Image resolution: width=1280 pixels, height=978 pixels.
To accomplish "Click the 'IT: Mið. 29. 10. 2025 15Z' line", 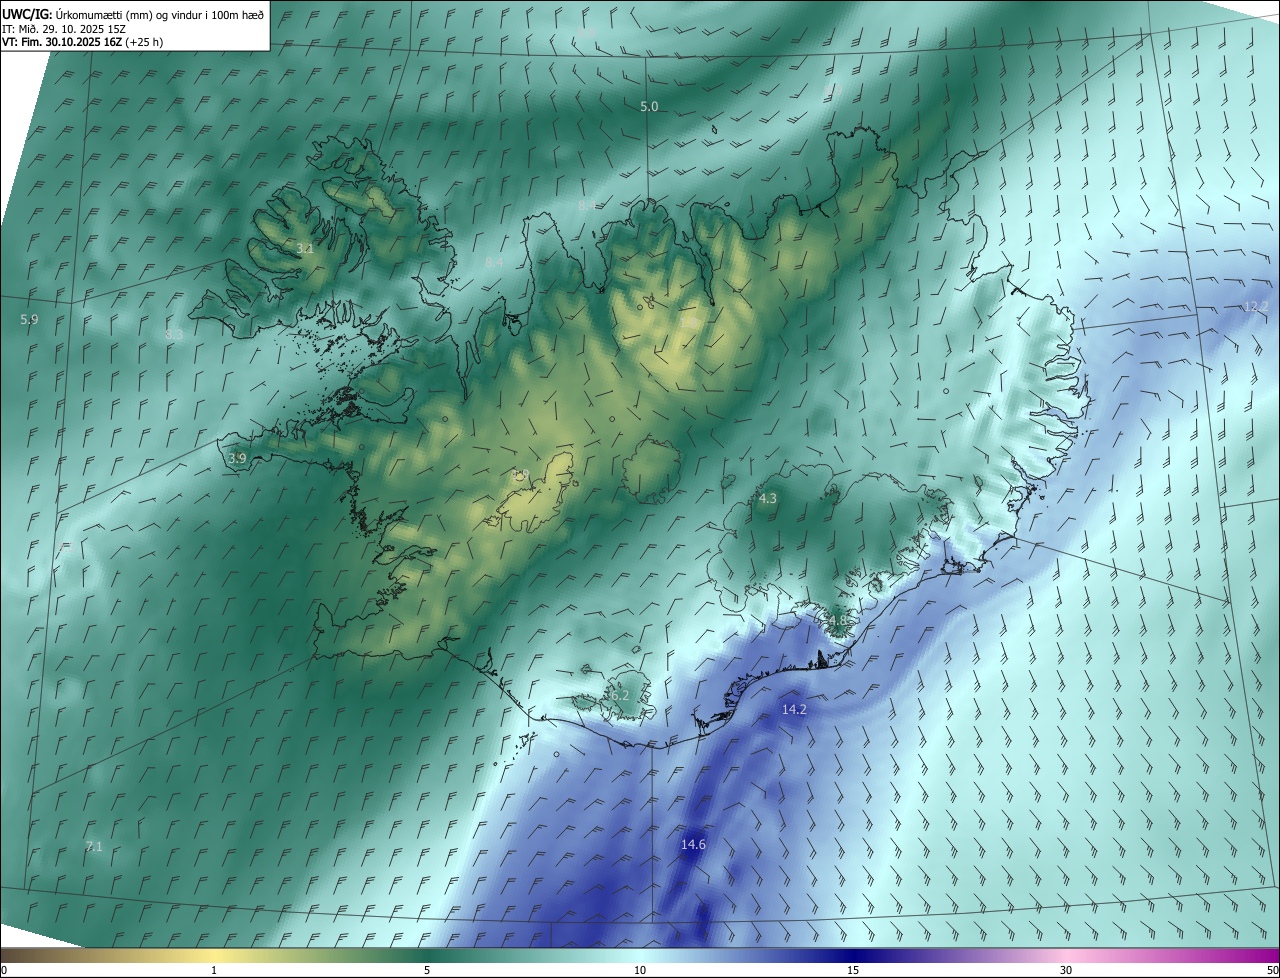I will click(63, 29).
